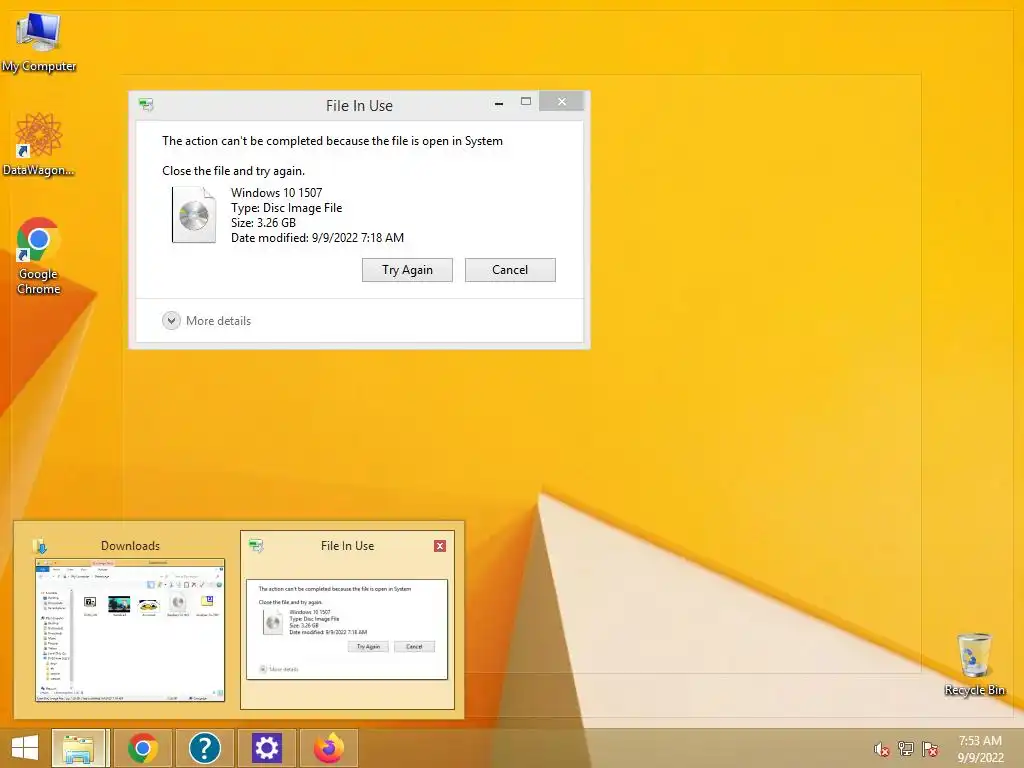The height and width of the screenshot is (768, 1024).
Task: Click the Try Again button in dialog
Action: 407,270
